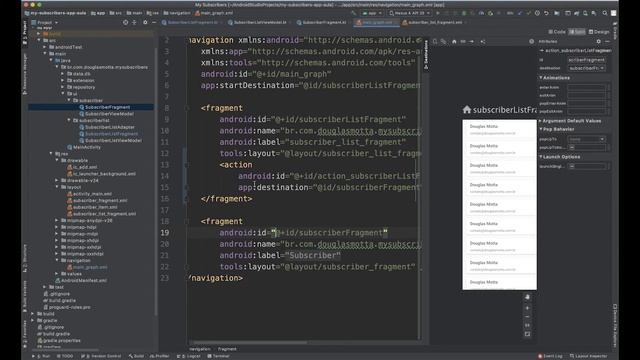Open the Layout Inspector
The width and height of the screenshot is (640, 360).
589,356
